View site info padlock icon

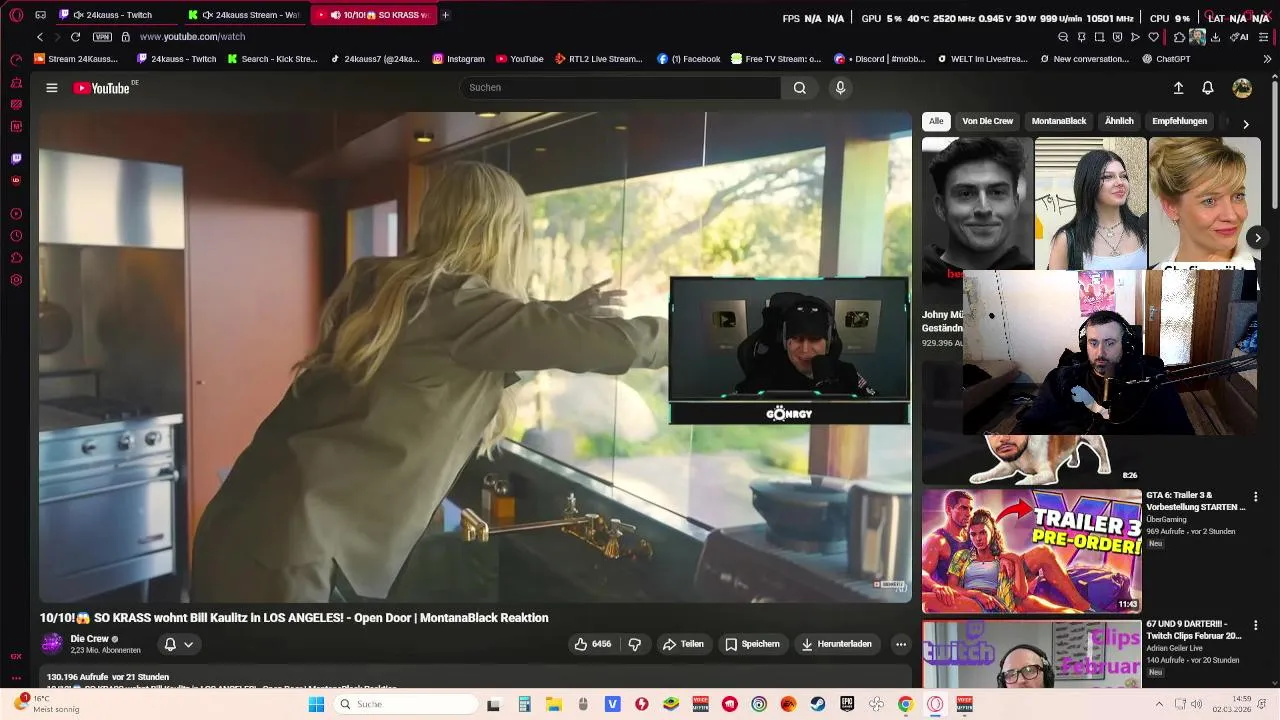coord(125,37)
